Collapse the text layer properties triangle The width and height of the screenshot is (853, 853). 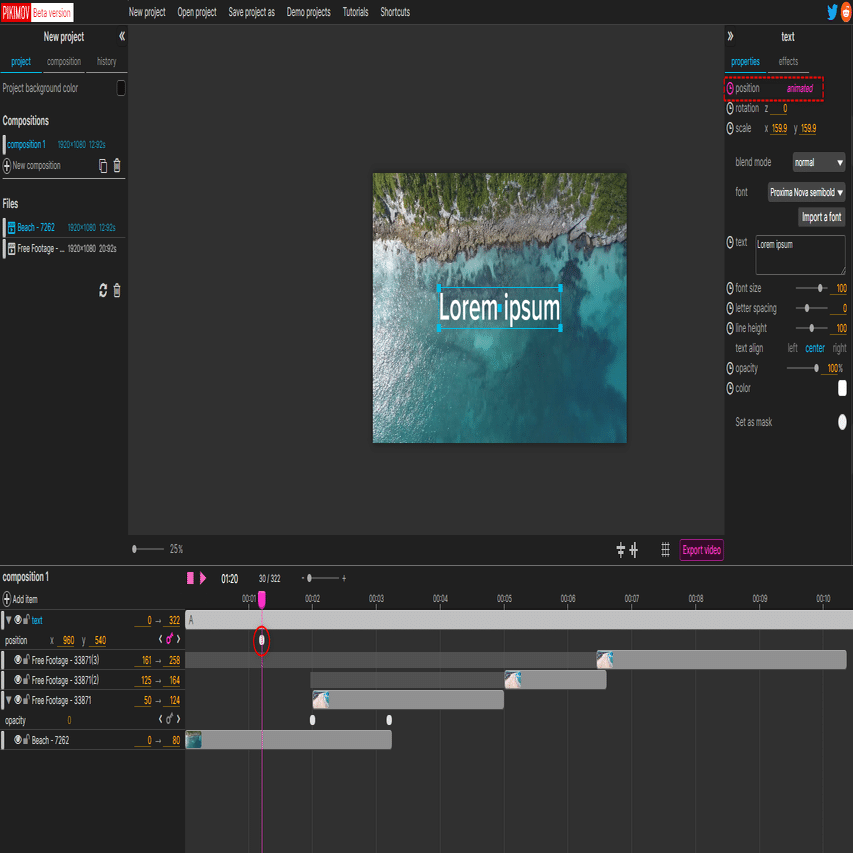click(x=8, y=620)
